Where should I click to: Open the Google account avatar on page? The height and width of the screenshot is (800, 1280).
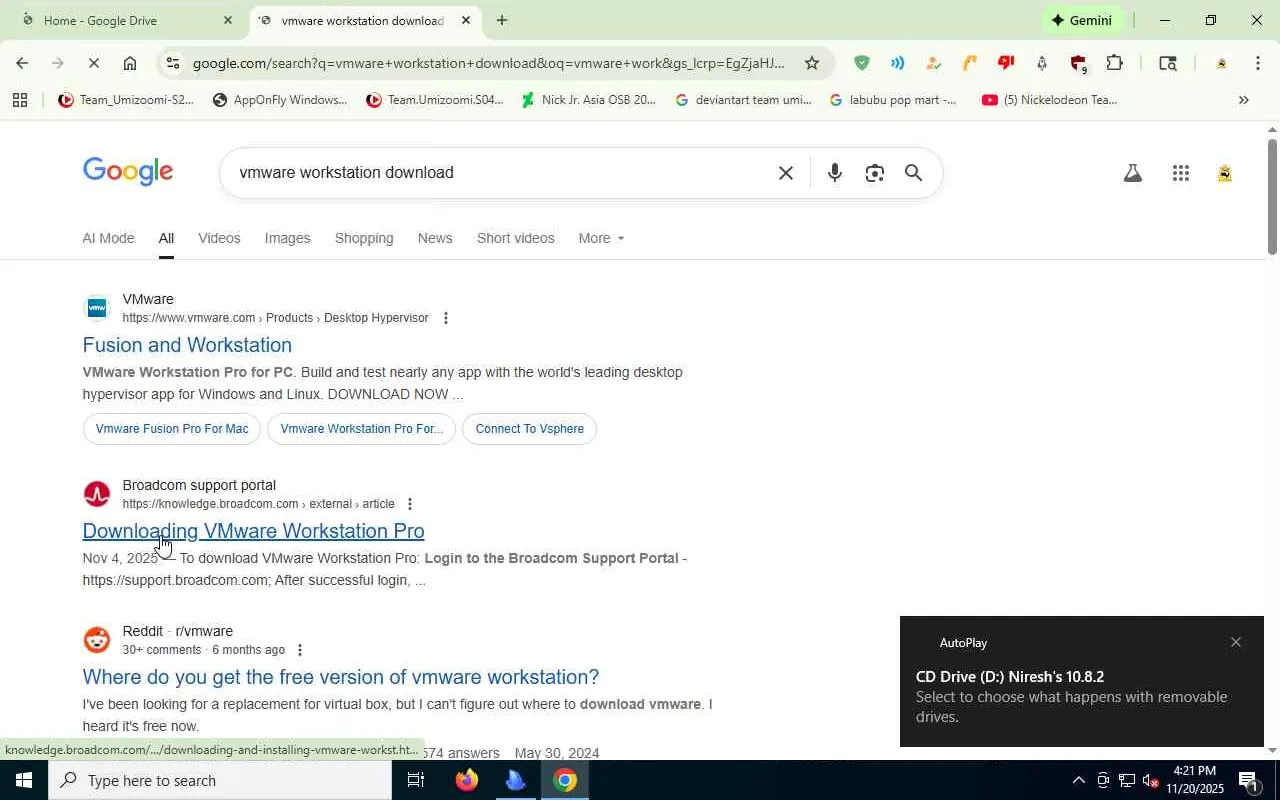(1225, 173)
